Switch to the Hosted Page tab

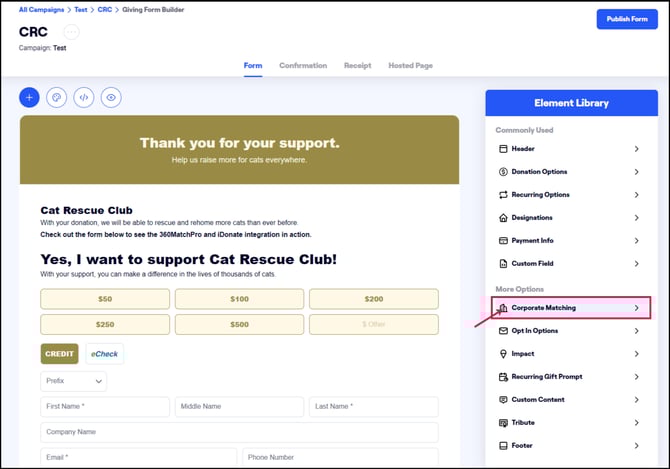(x=410, y=66)
